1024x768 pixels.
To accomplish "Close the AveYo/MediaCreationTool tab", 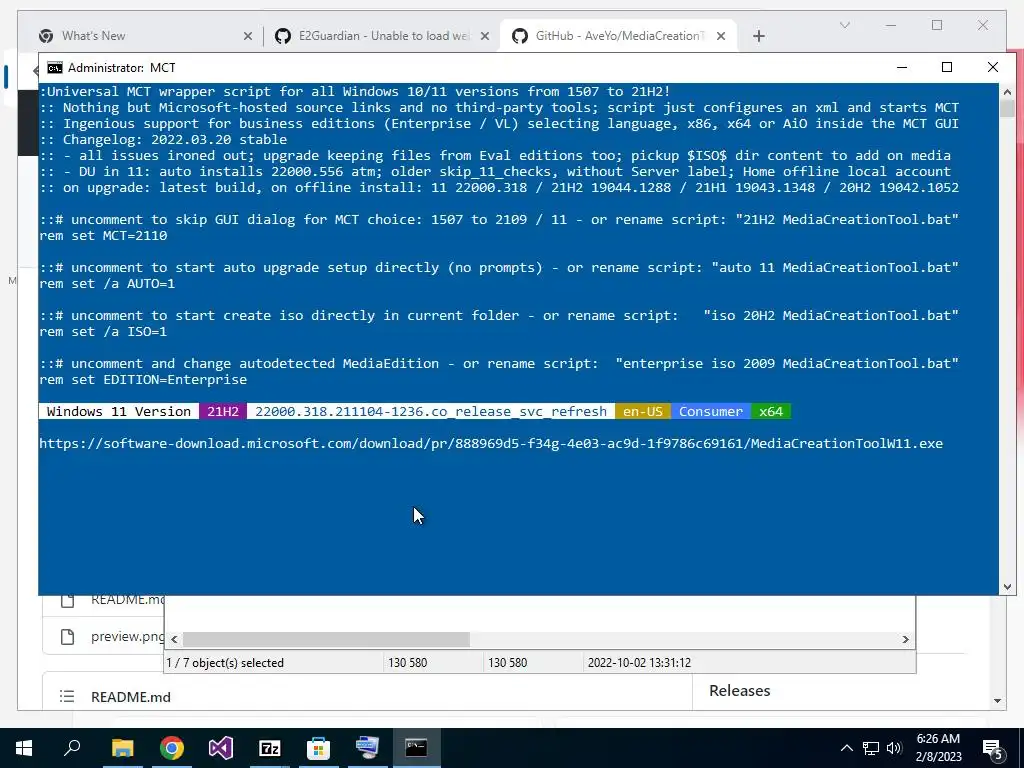I will (x=721, y=36).
